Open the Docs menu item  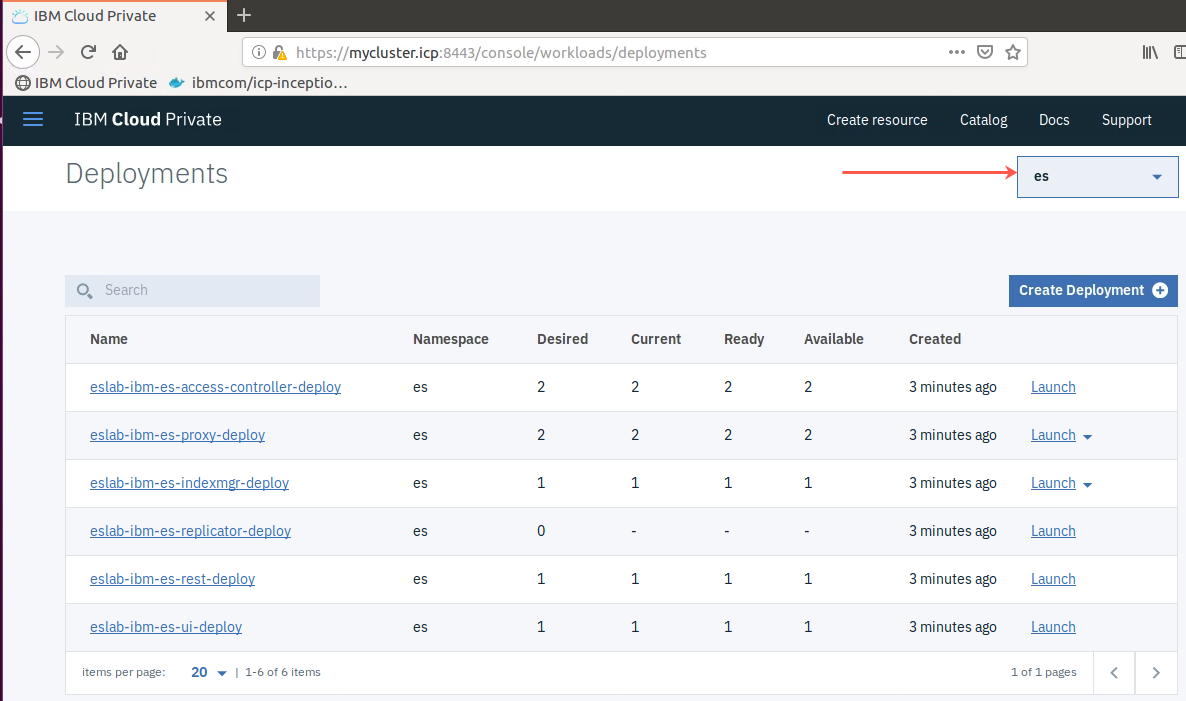pyautogui.click(x=1054, y=120)
